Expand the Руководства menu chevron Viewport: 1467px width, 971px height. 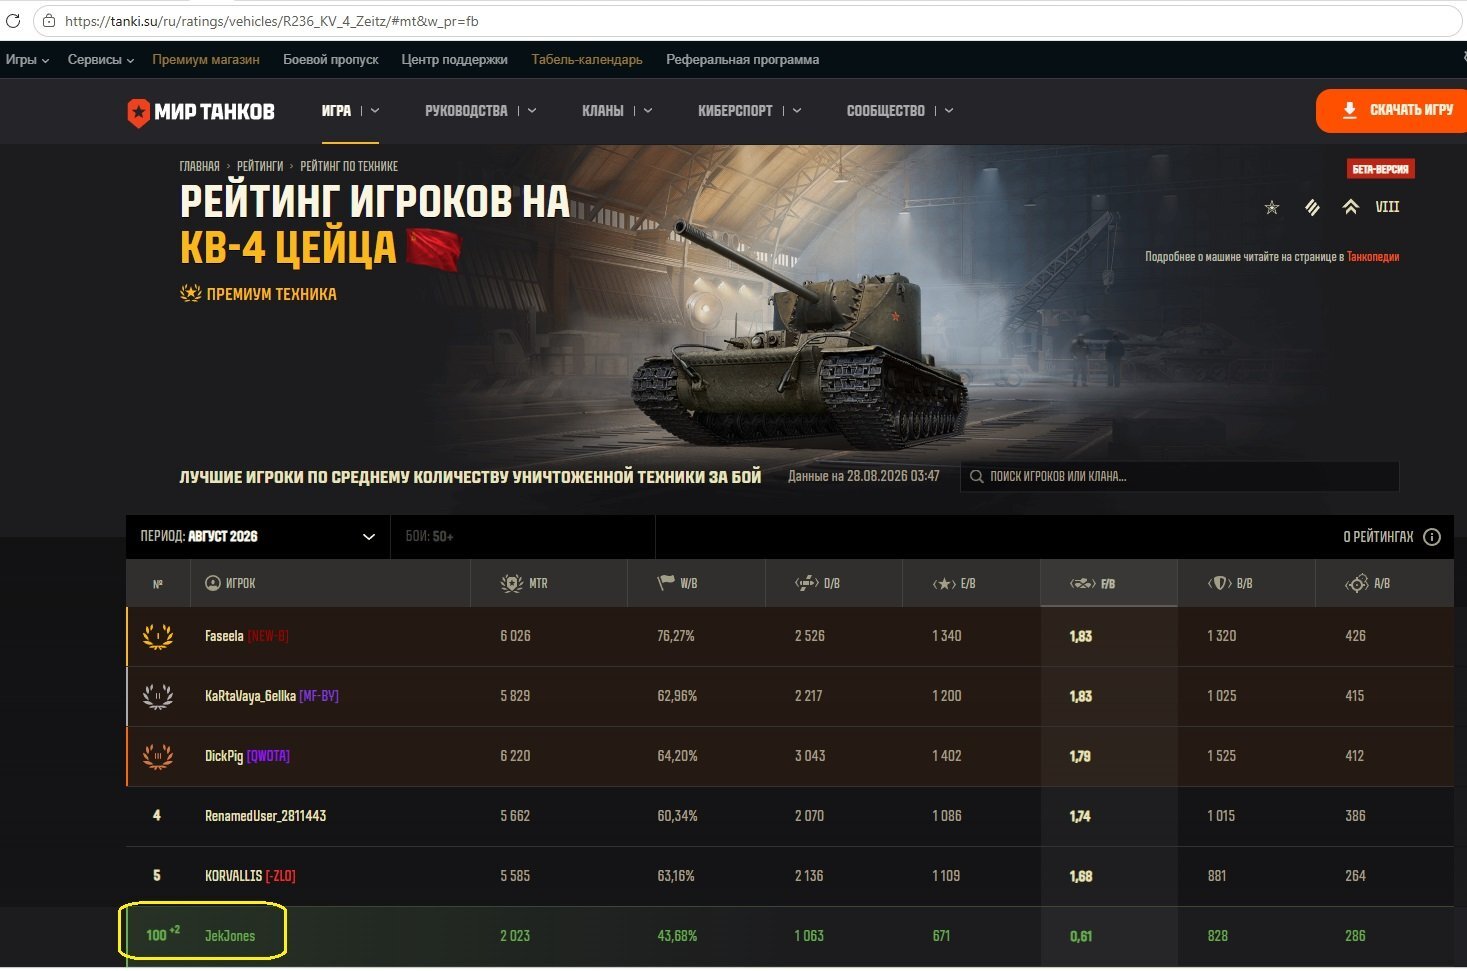pyautogui.click(x=532, y=111)
